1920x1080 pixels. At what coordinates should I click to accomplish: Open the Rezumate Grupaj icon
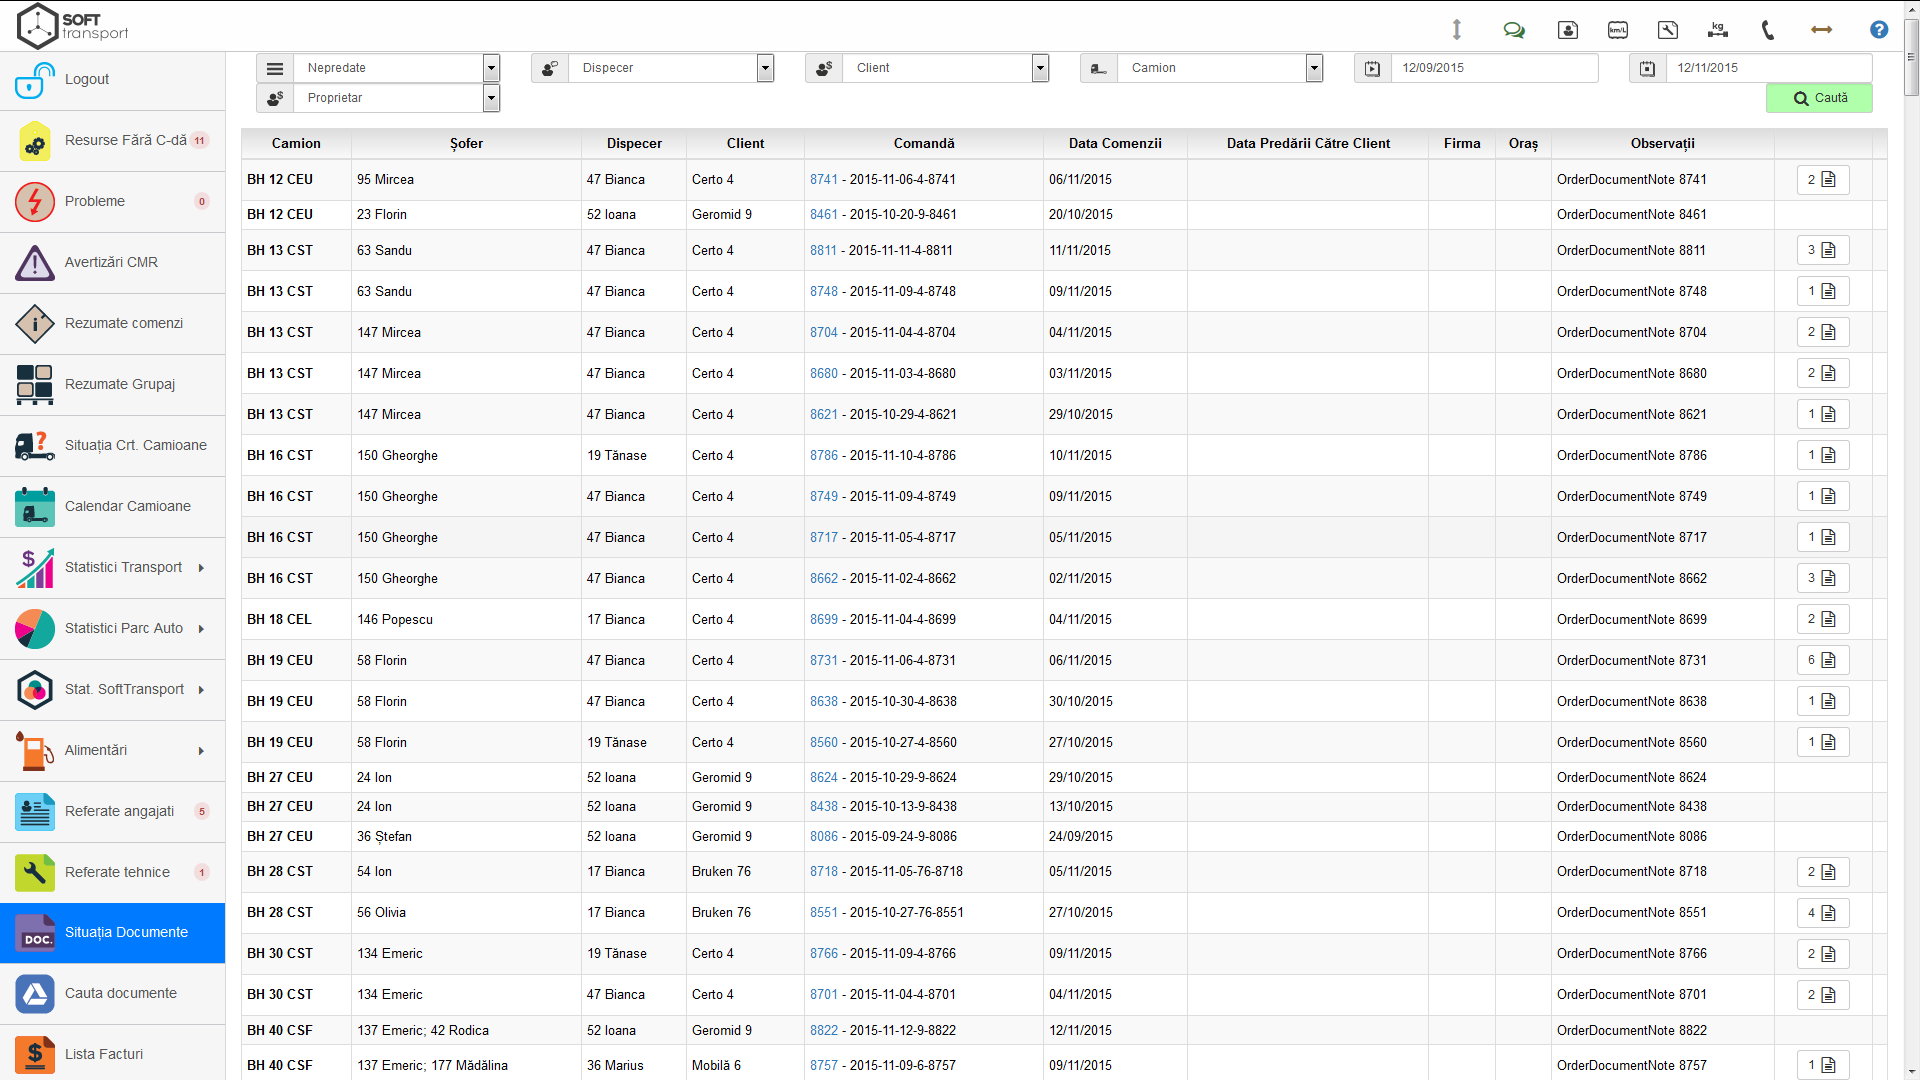click(35, 385)
